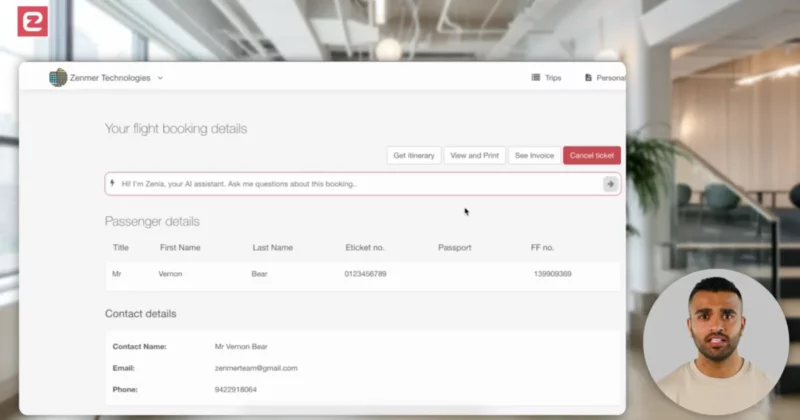The height and width of the screenshot is (420, 800).
Task: Click the red Cancel ticket button
Action: pos(591,156)
